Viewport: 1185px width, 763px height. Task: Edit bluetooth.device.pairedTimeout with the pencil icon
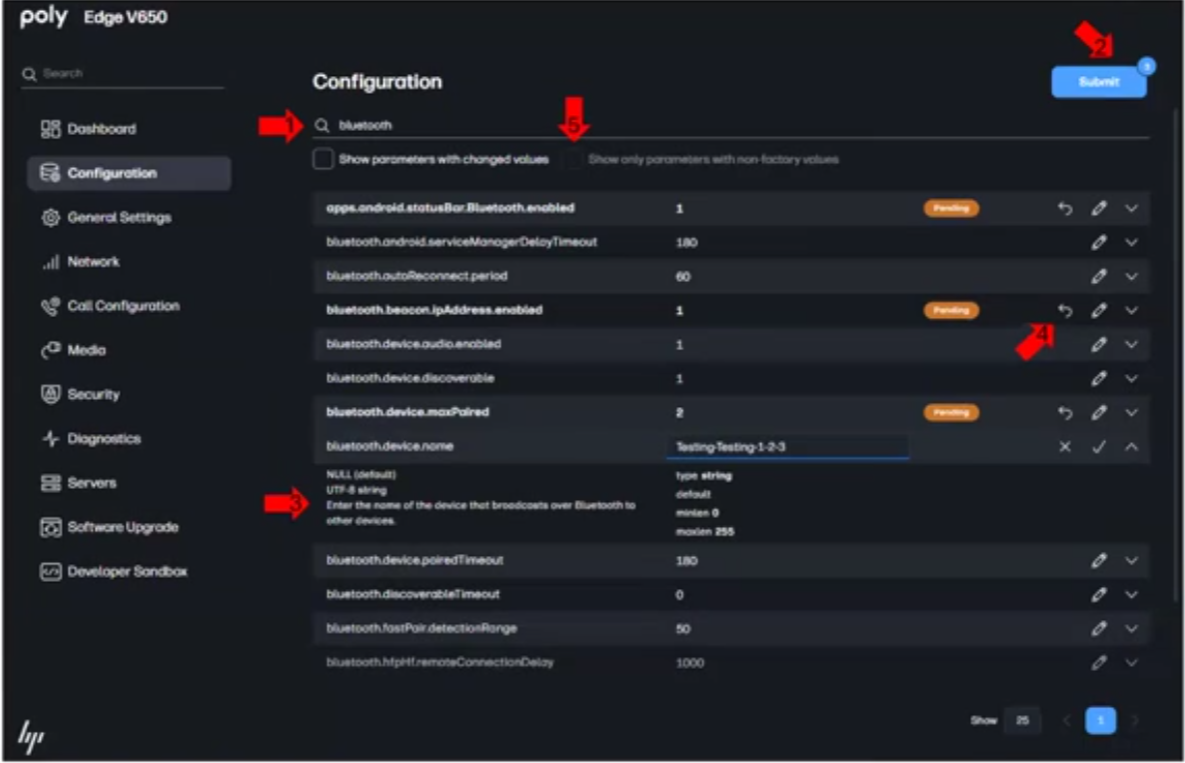coord(1099,561)
